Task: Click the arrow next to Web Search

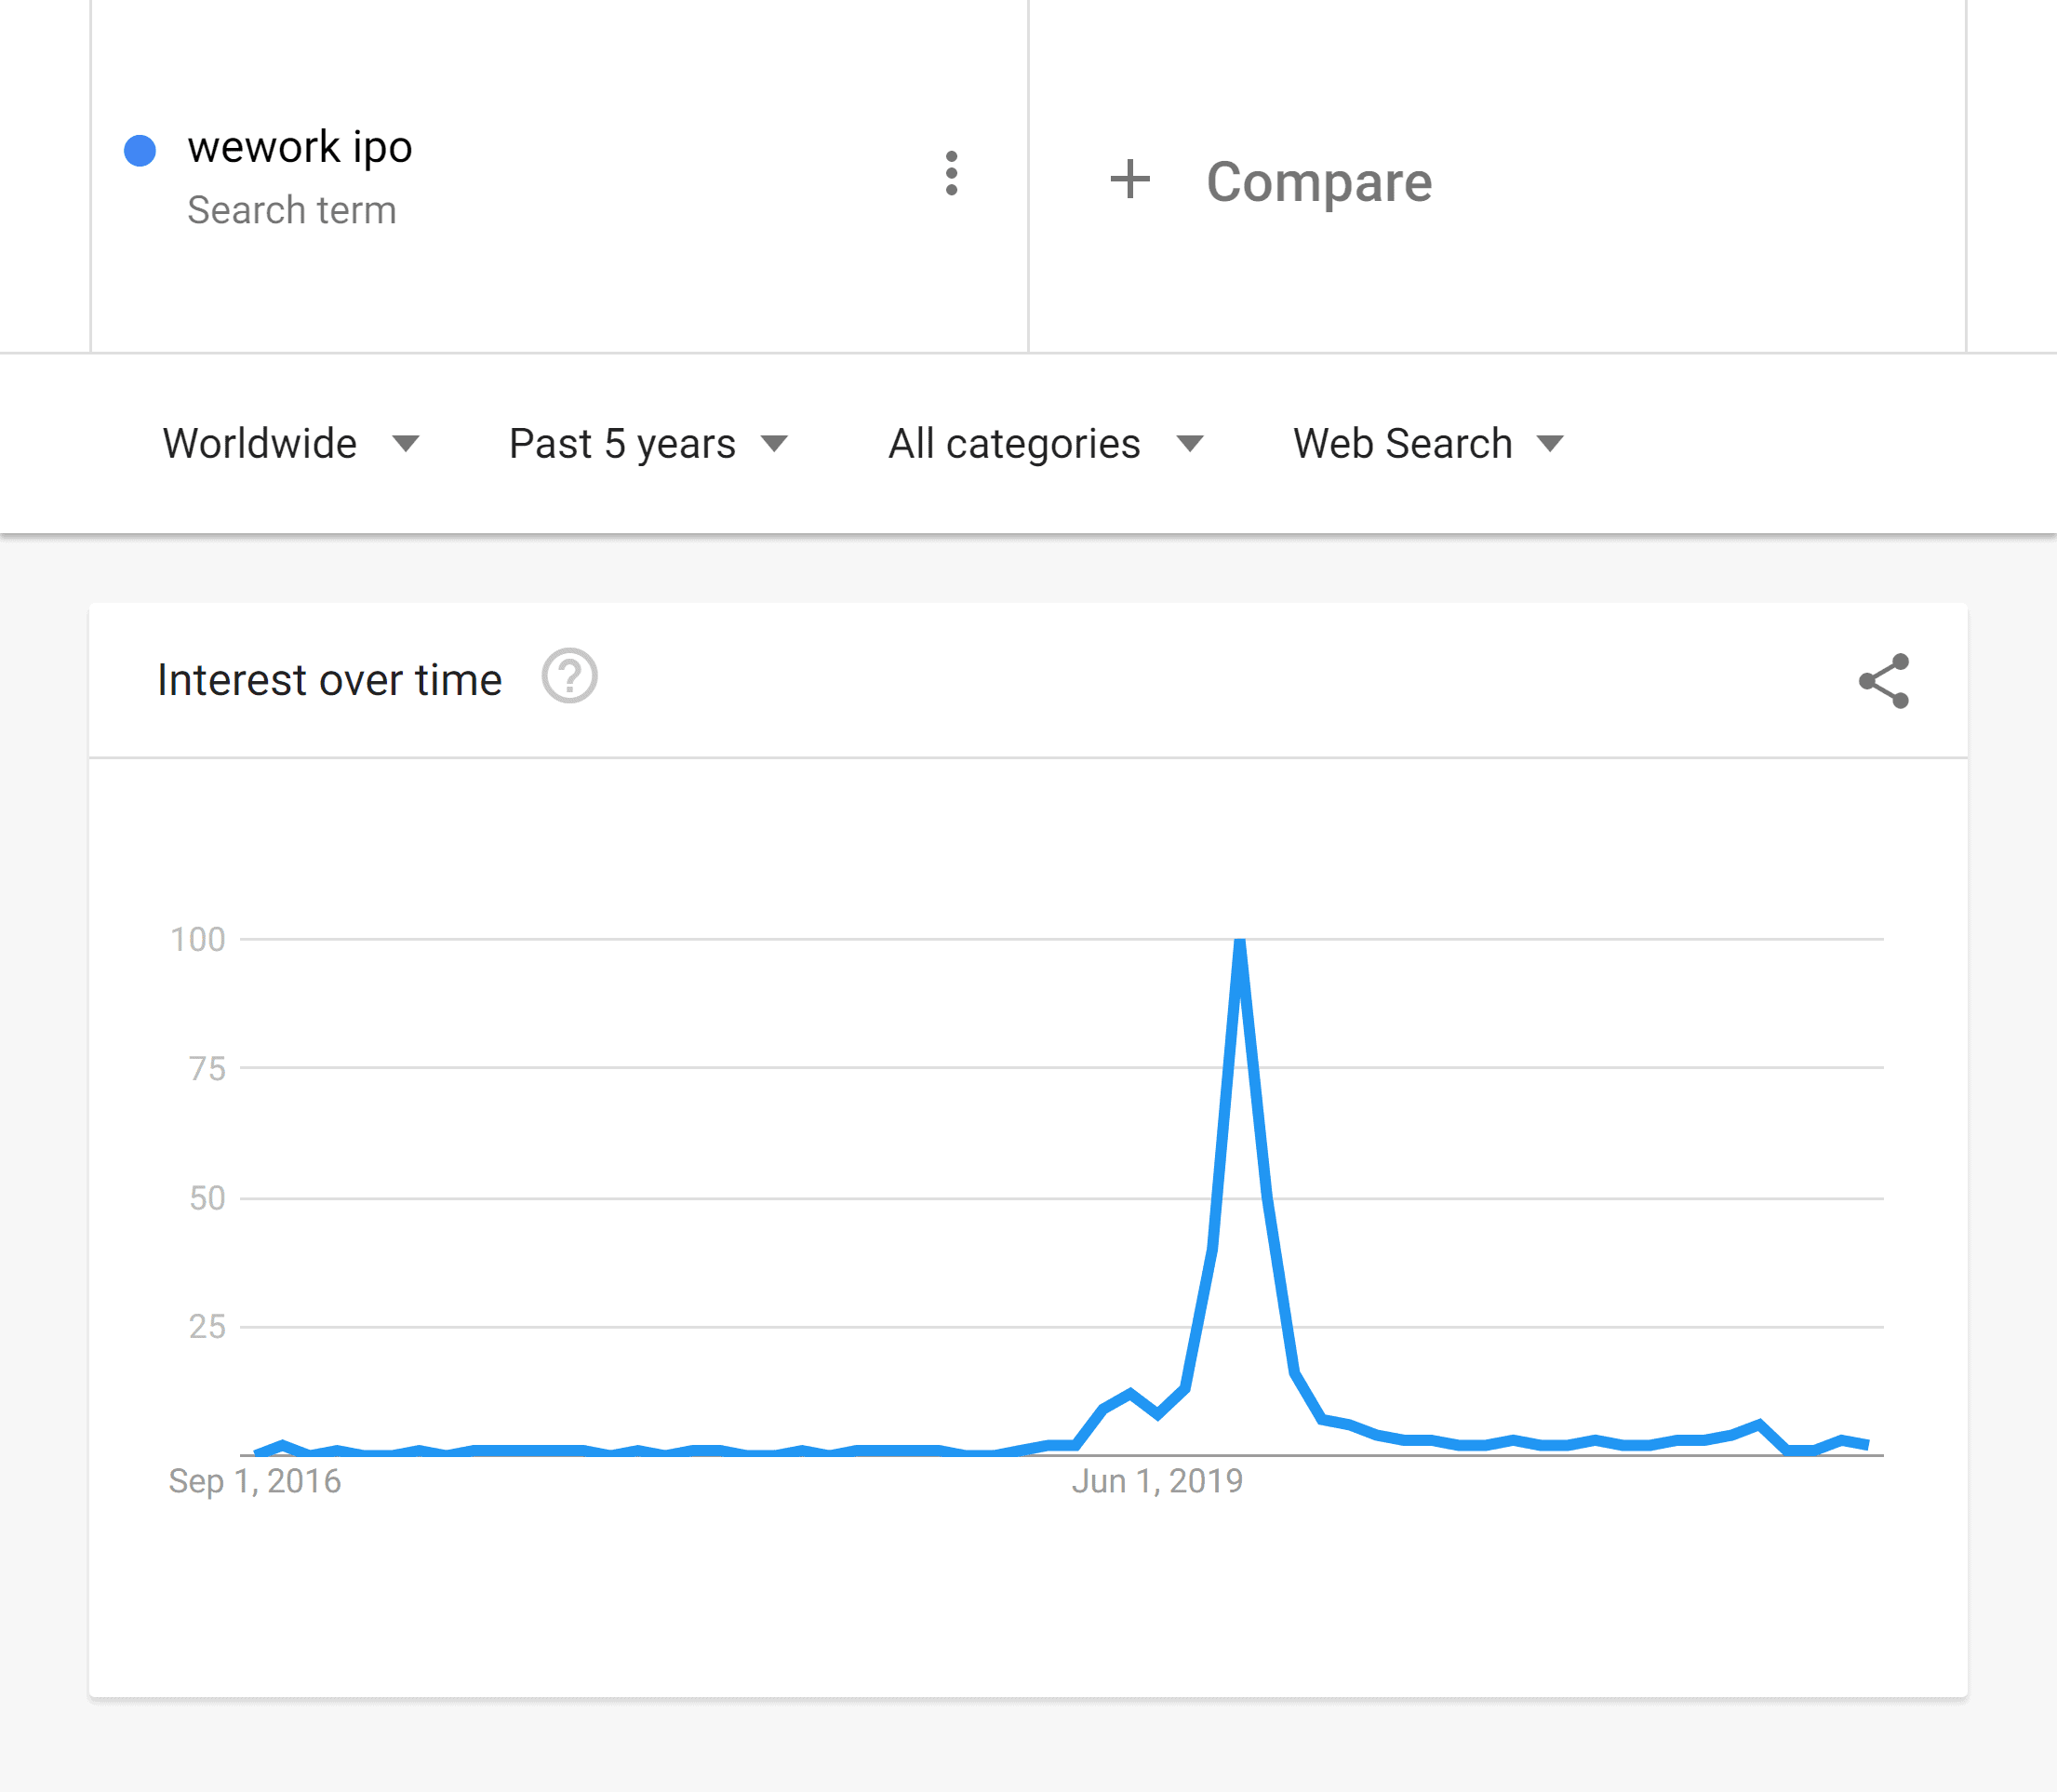Action: click(x=1550, y=444)
